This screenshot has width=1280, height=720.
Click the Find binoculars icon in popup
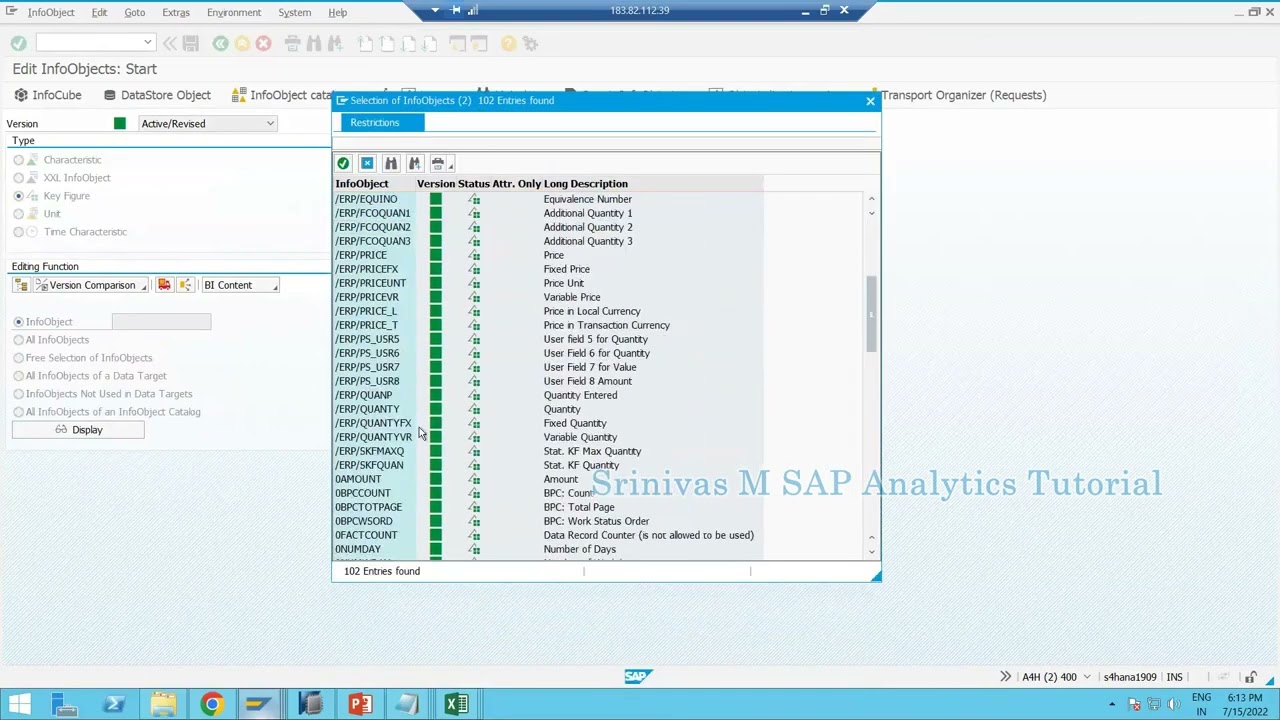pos(391,163)
